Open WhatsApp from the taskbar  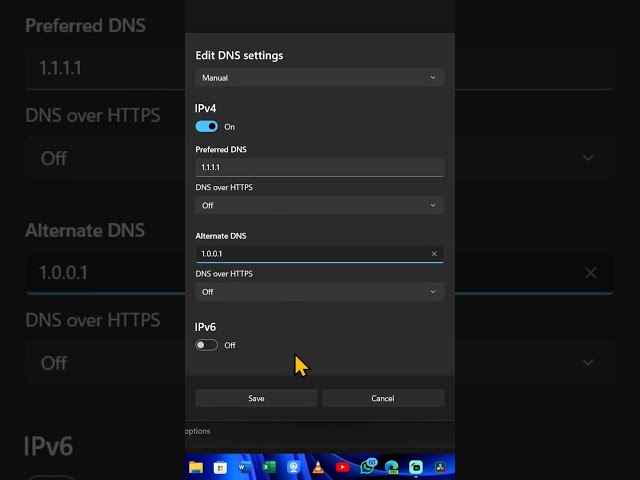(368, 467)
